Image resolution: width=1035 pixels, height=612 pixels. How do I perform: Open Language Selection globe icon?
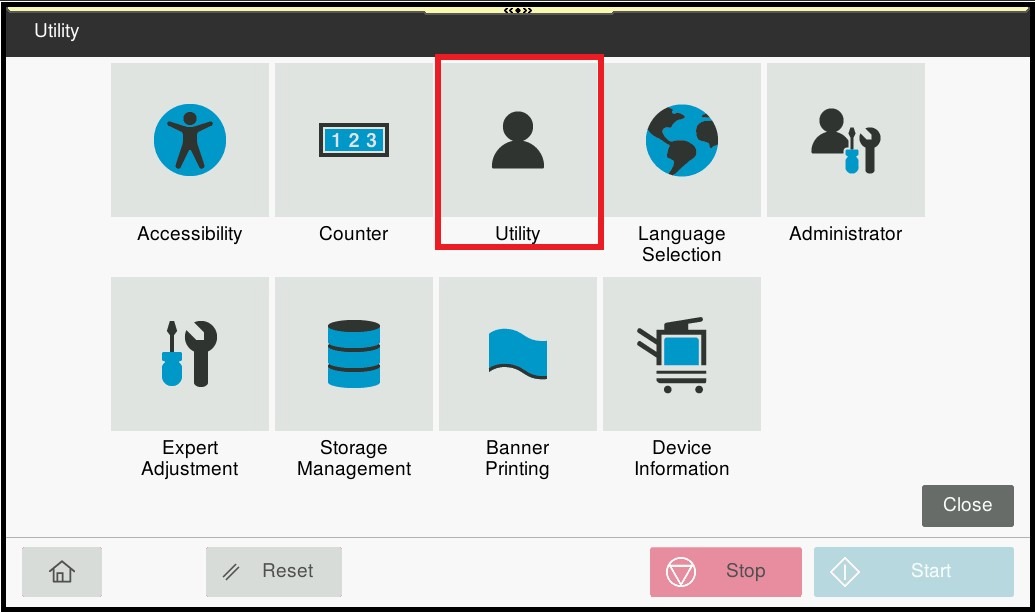tap(682, 140)
